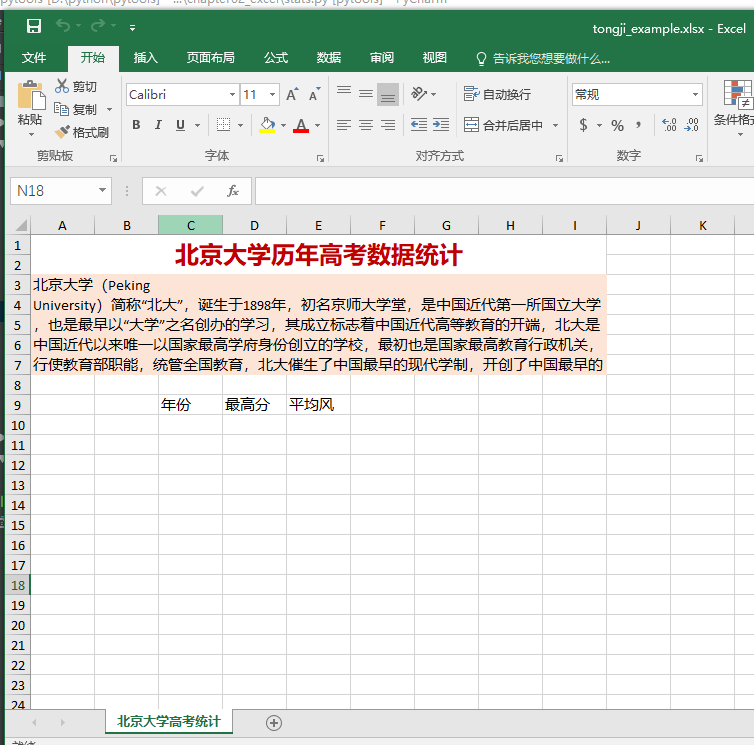This screenshot has width=754, height=745.
Task: Select the 北京大学高考统计 sheet tab
Action: click(x=169, y=721)
